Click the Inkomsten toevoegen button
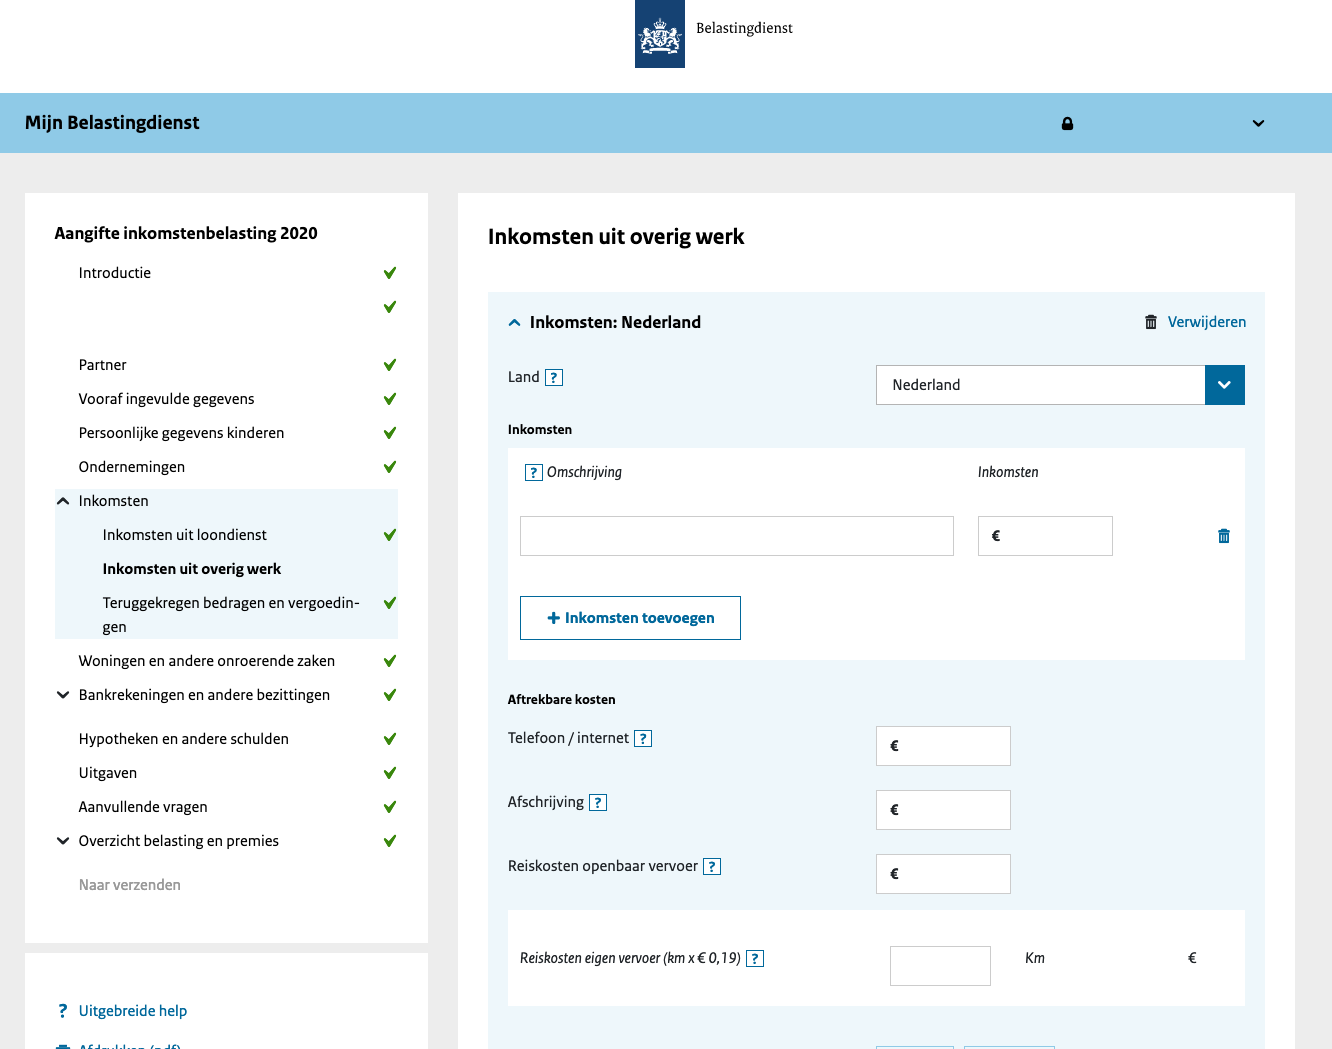The width and height of the screenshot is (1332, 1049). (630, 618)
